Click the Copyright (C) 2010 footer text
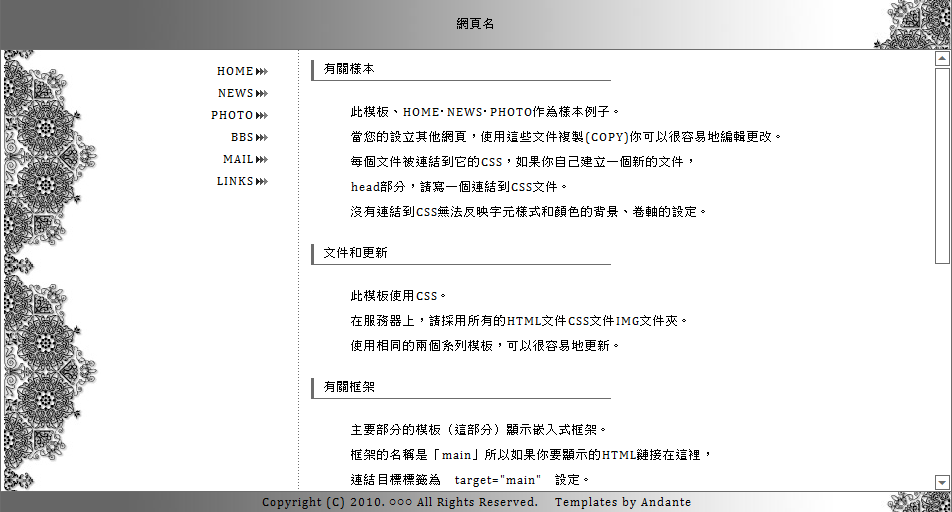The width and height of the screenshot is (952, 512). pos(400,502)
